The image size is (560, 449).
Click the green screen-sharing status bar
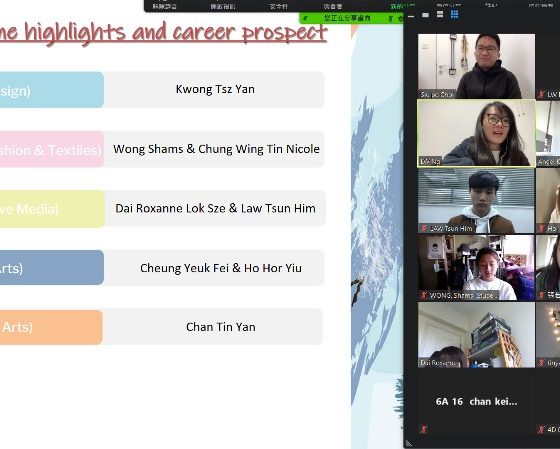point(351,18)
